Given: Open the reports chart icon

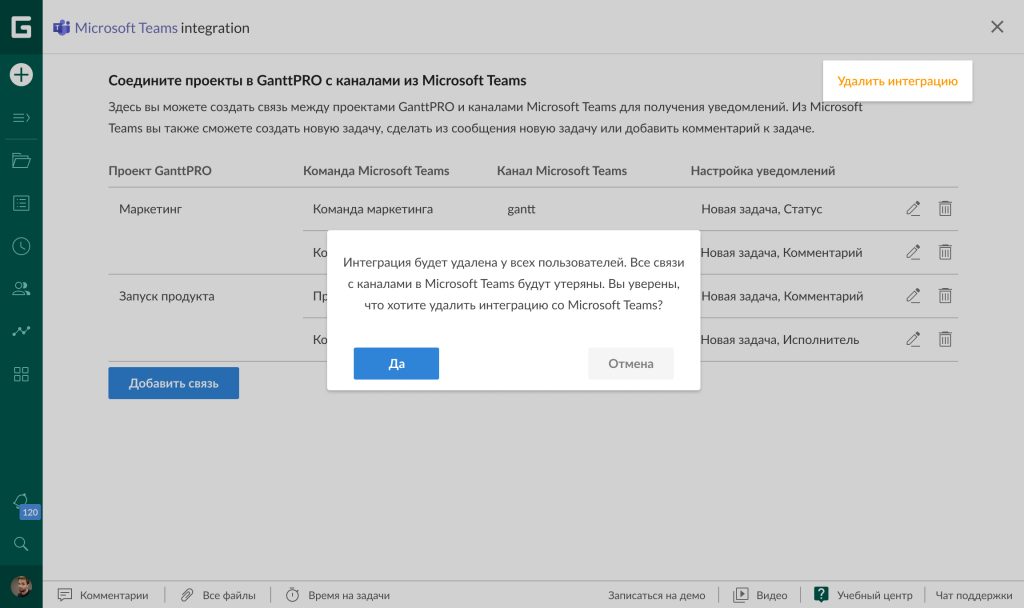Looking at the screenshot, I should click(x=20, y=331).
